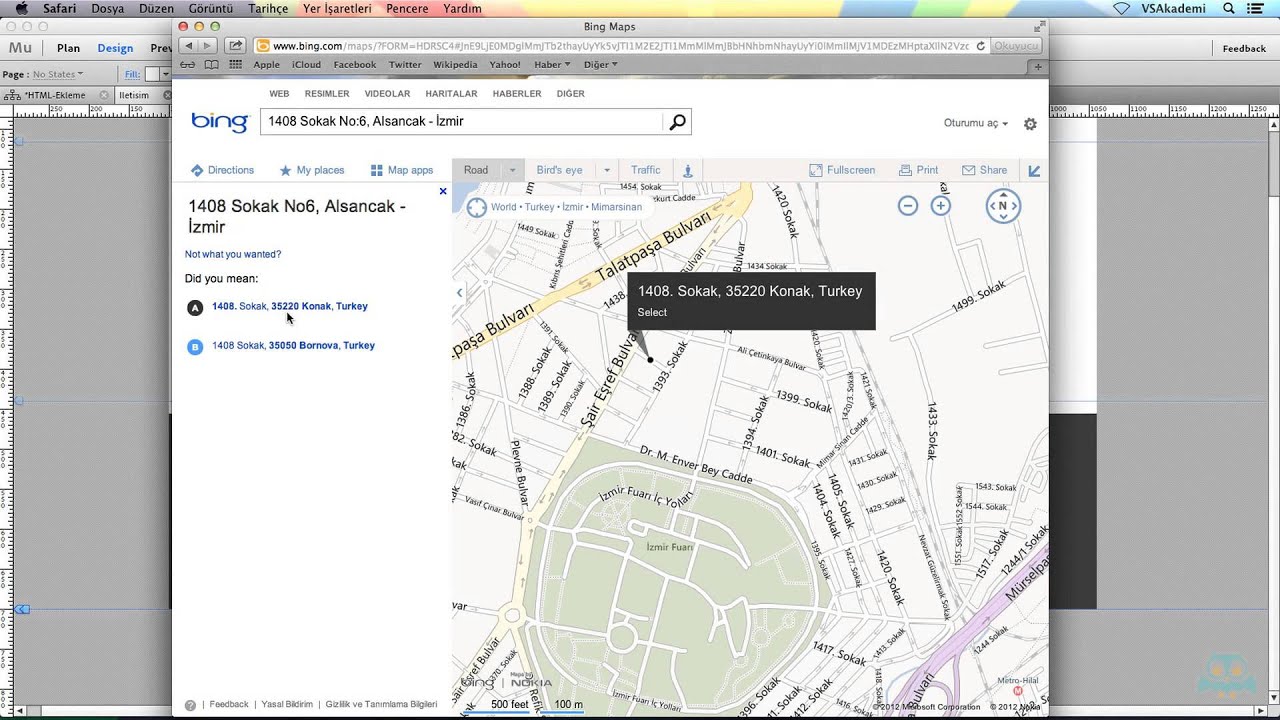The height and width of the screenshot is (720, 1280).
Task: Zoom out the map with the minus button
Action: tap(908, 206)
